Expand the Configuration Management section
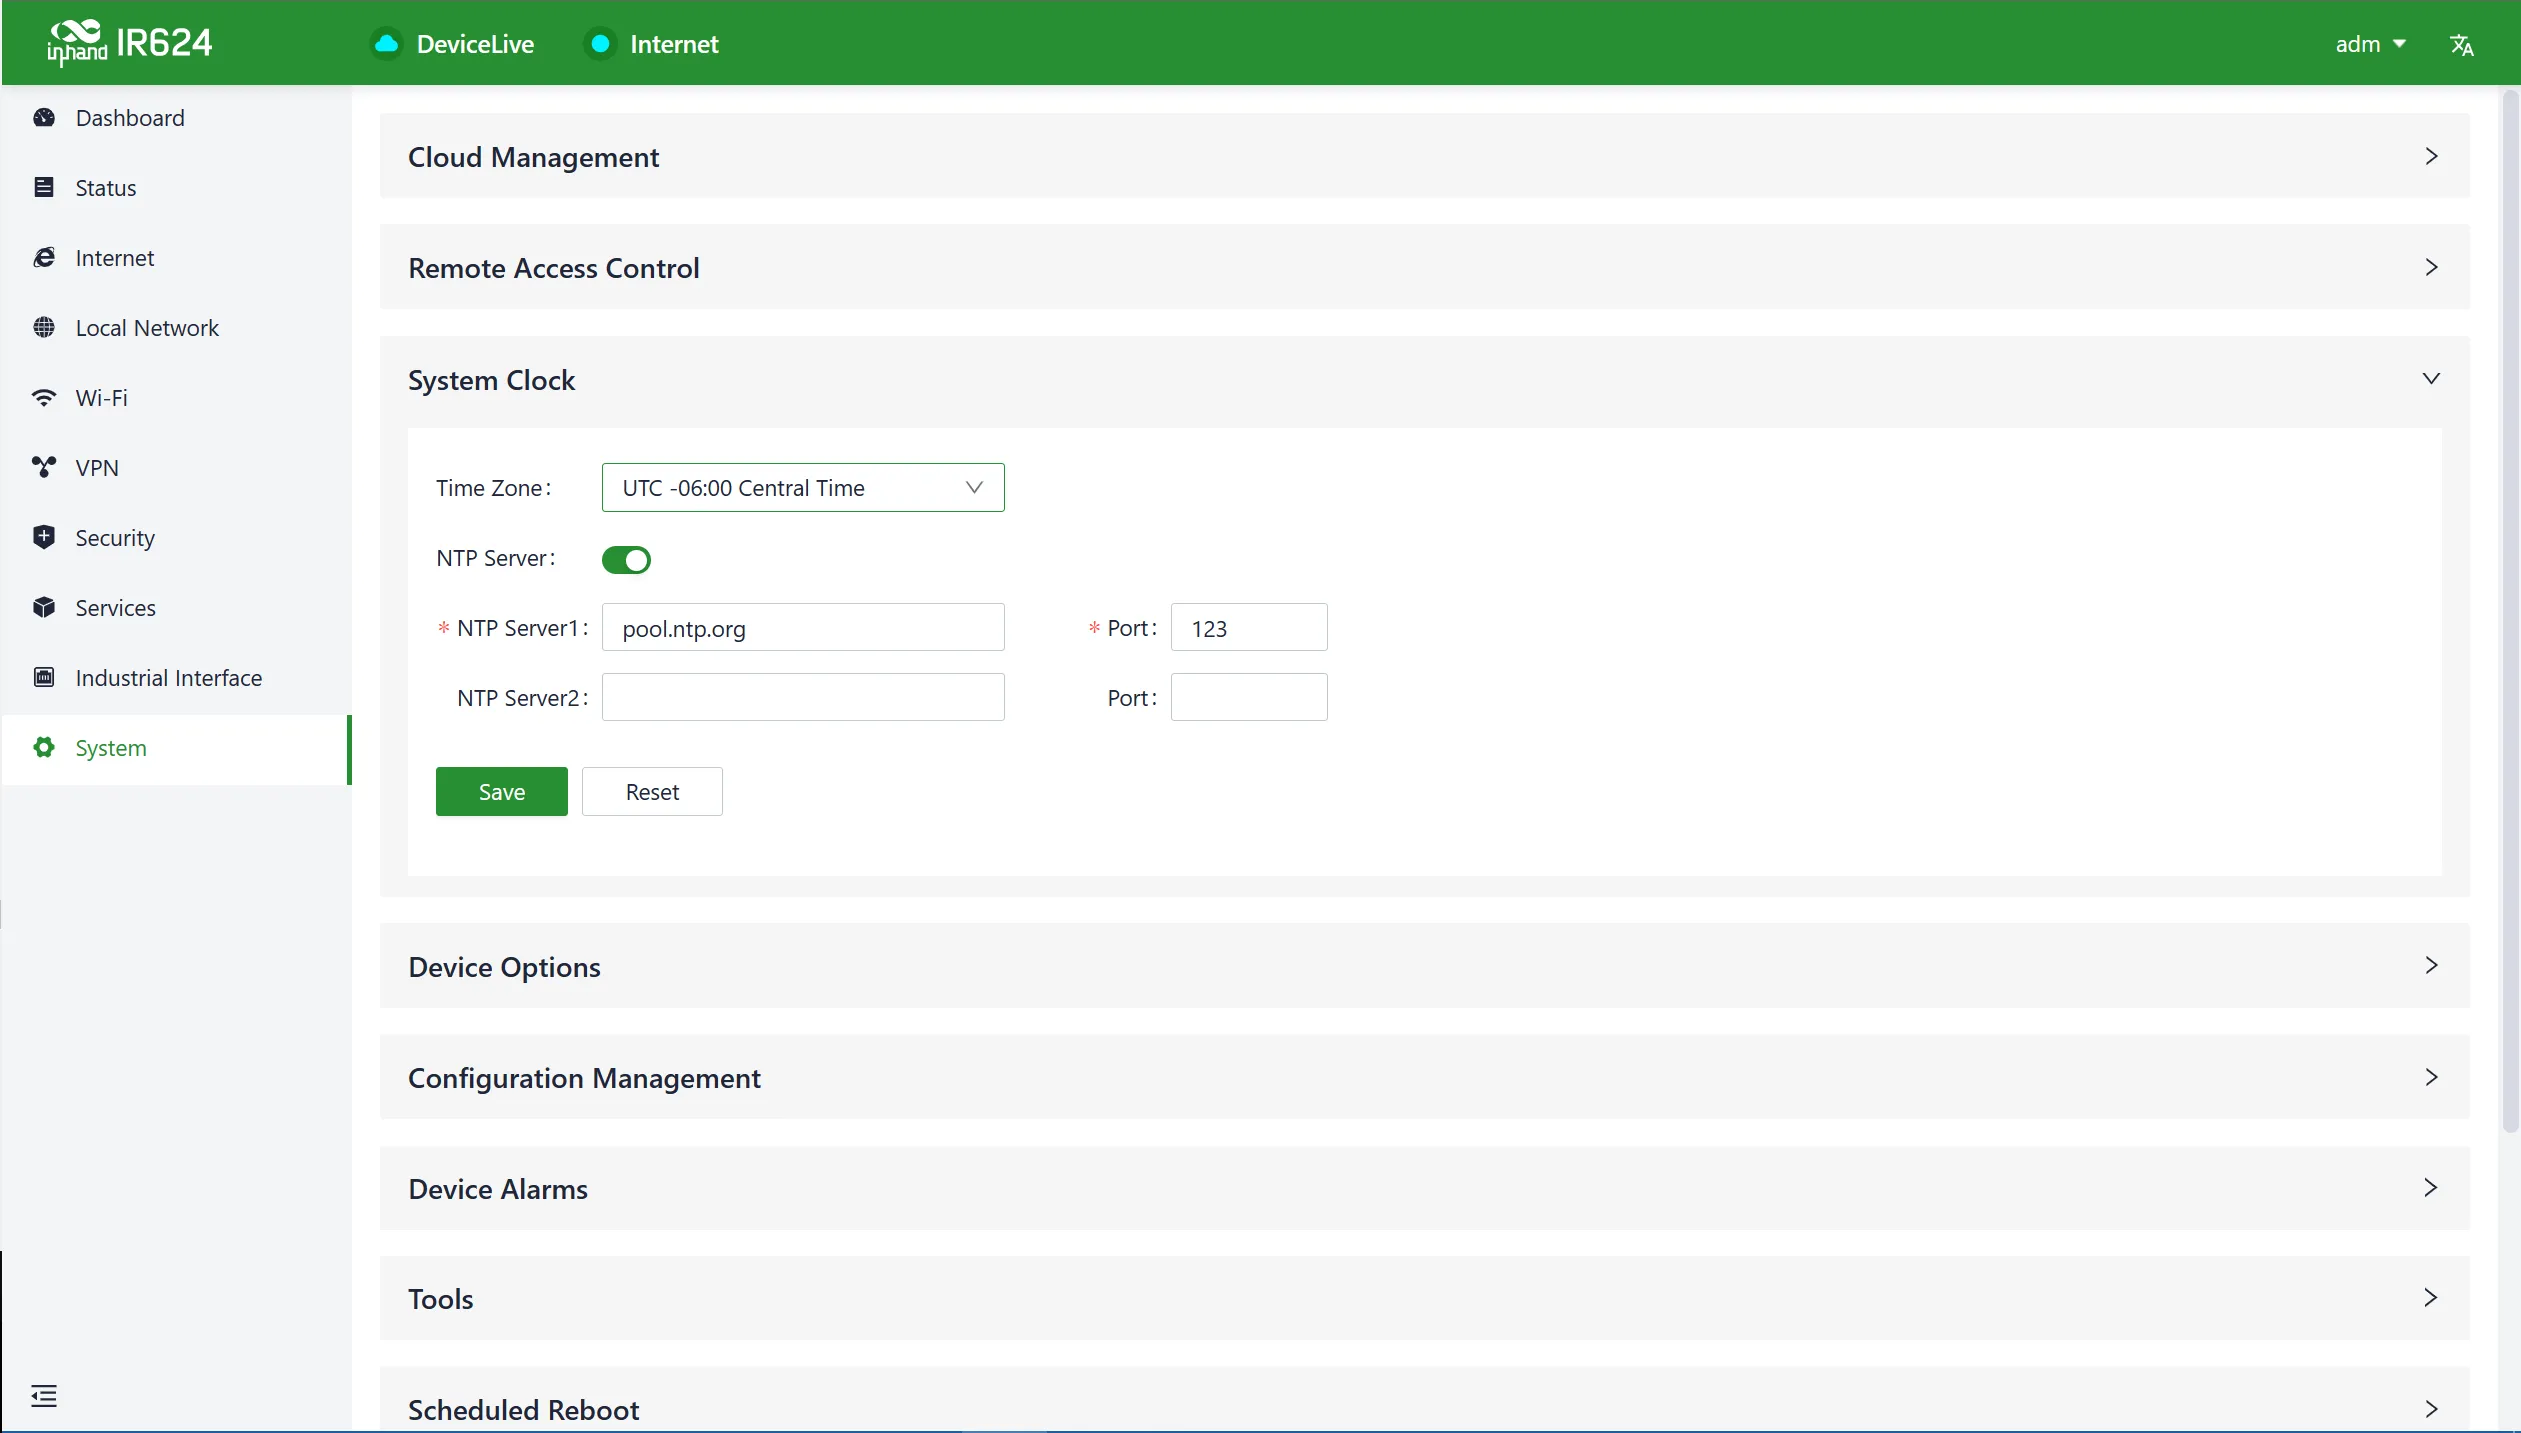 coord(1424,1077)
